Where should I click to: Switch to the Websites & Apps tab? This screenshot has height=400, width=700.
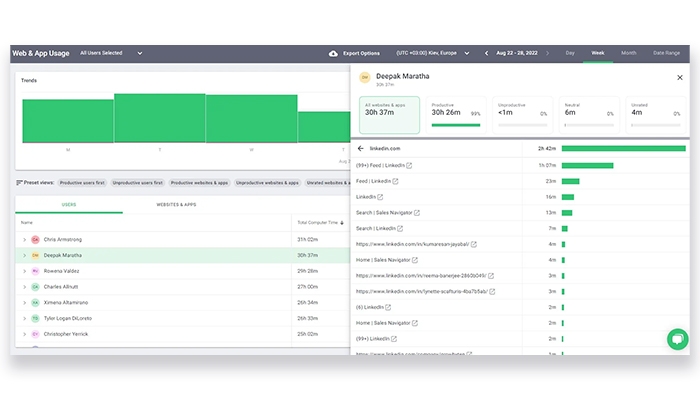click(x=176, y=204)
